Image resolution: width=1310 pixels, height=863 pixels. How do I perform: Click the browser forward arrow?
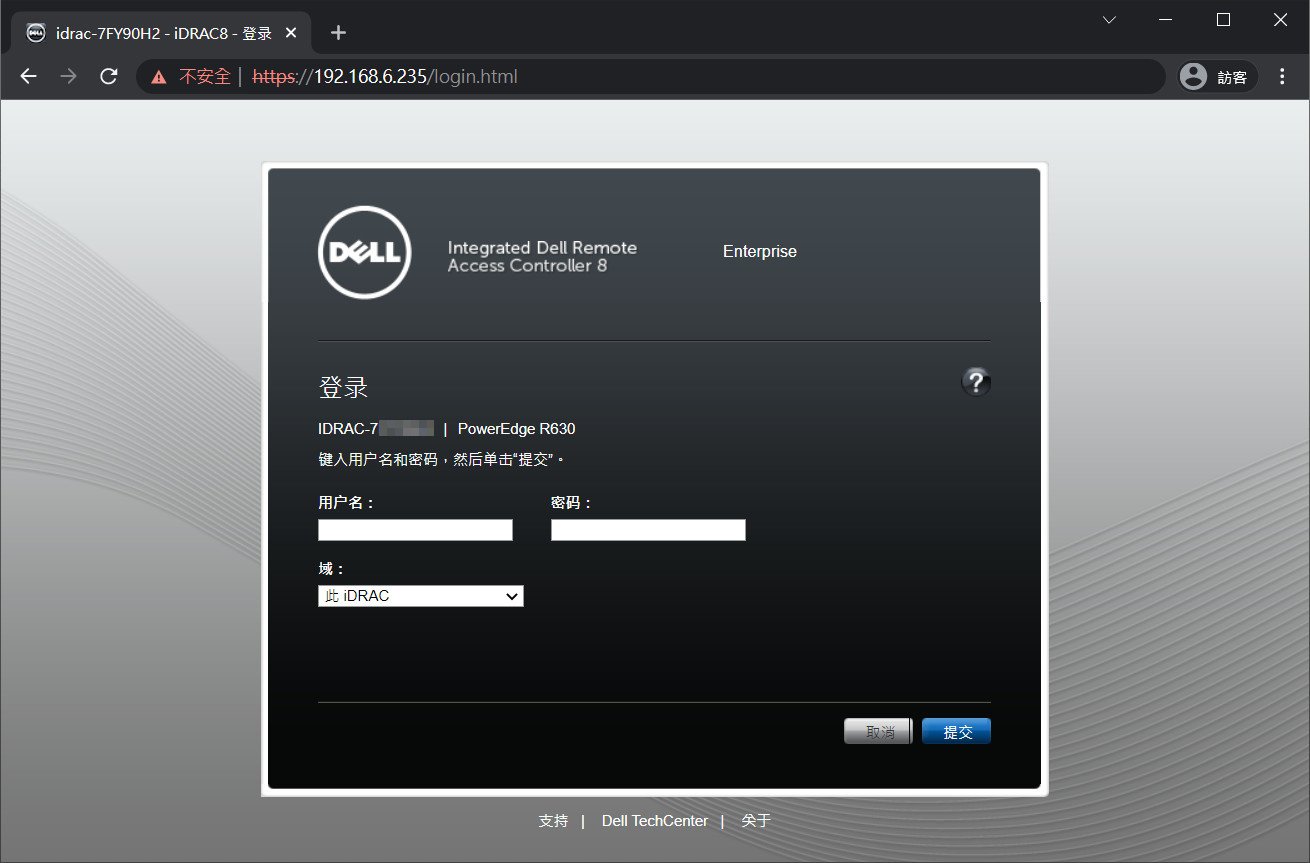68,76
